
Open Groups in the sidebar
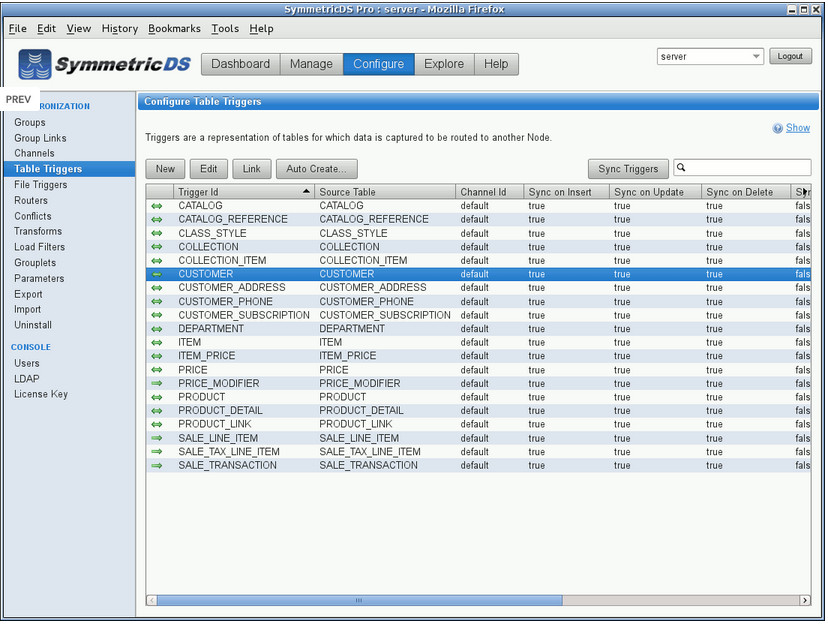(x=30, y=122)
